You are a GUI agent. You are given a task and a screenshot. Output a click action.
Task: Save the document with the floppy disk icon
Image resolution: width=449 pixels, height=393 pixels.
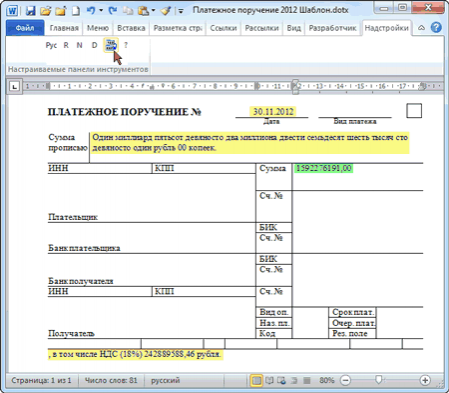[x=31, y=11]
